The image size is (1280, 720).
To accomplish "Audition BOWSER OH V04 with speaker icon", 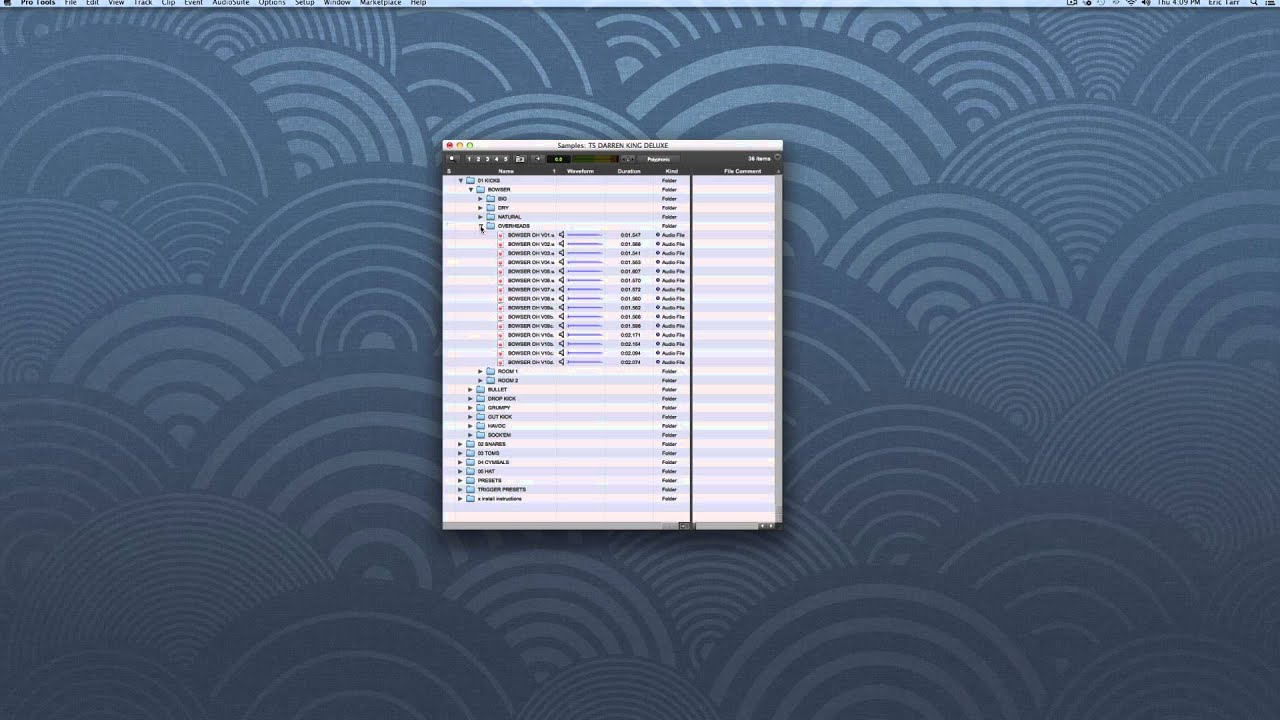I will [x=561, y=262].
